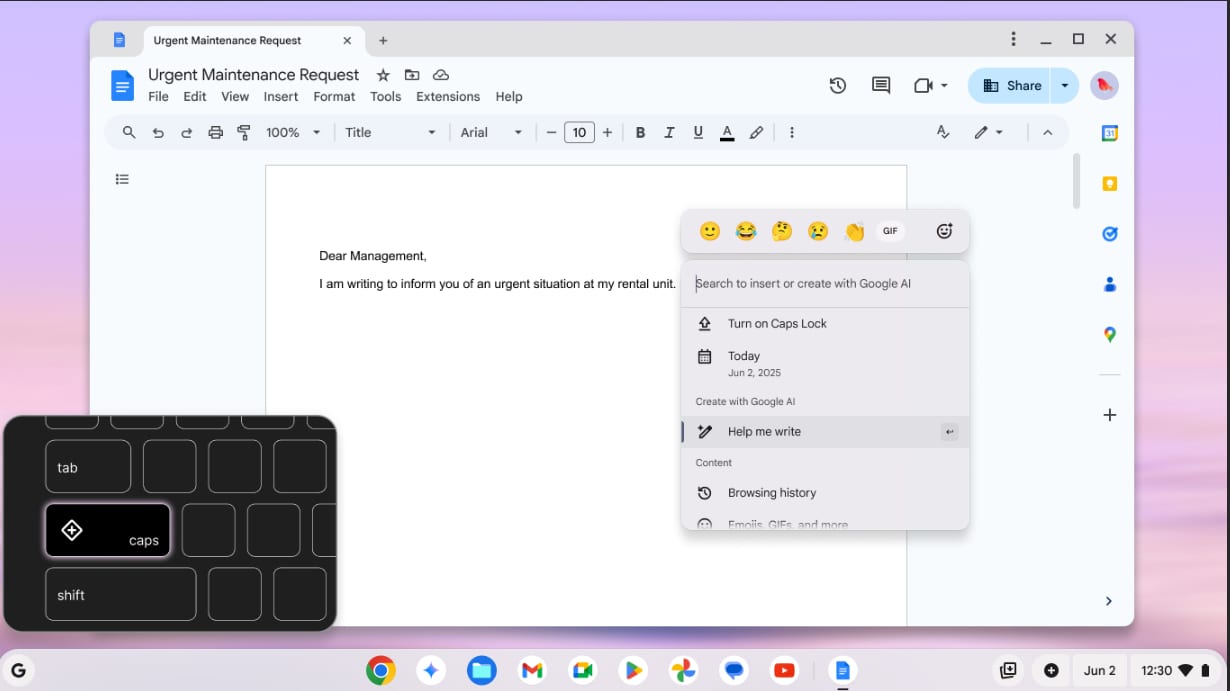Viewport: 1230px width, 691px height.
Task: Expand the Arial font dropdown
Action: [x=491, y=133]
